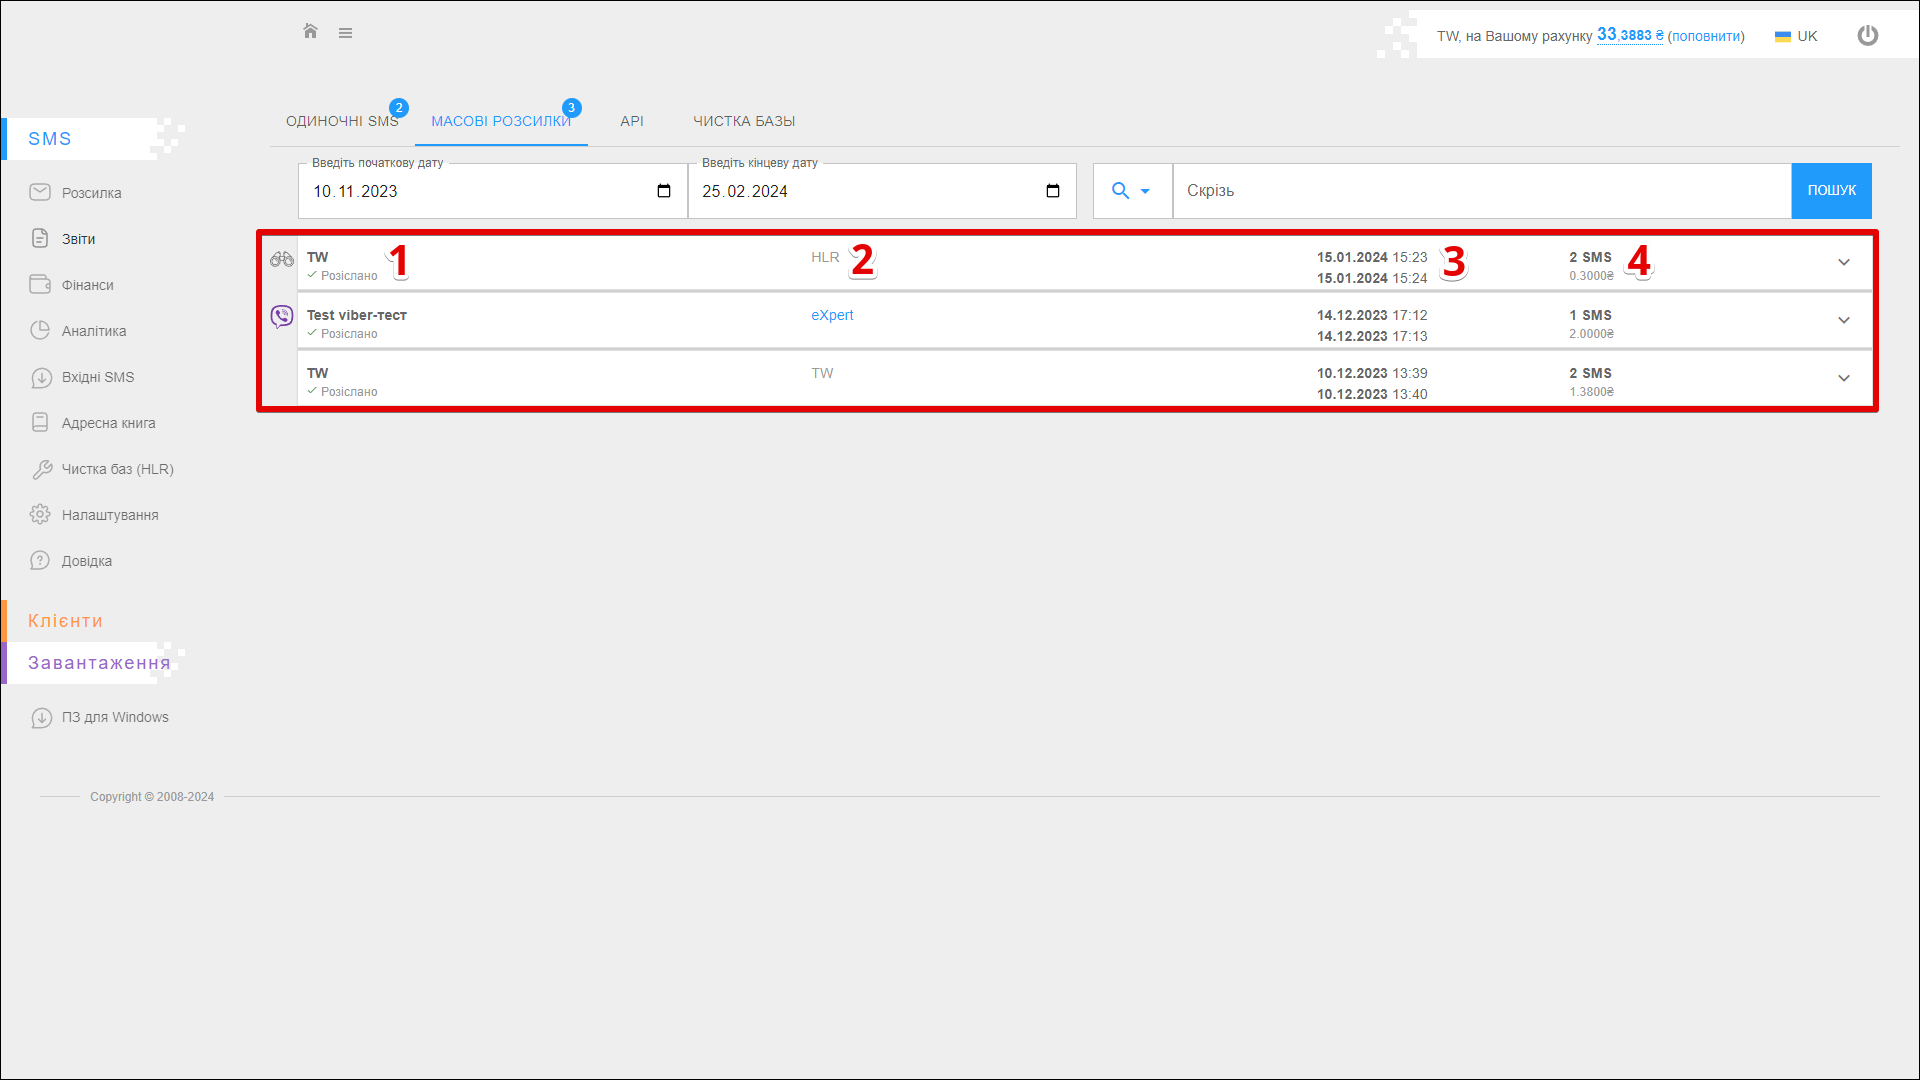This screenshot has height=1080, width=1920.
Task: Expand first TW row from 15.01.2024
Action: pos(1843,263)
